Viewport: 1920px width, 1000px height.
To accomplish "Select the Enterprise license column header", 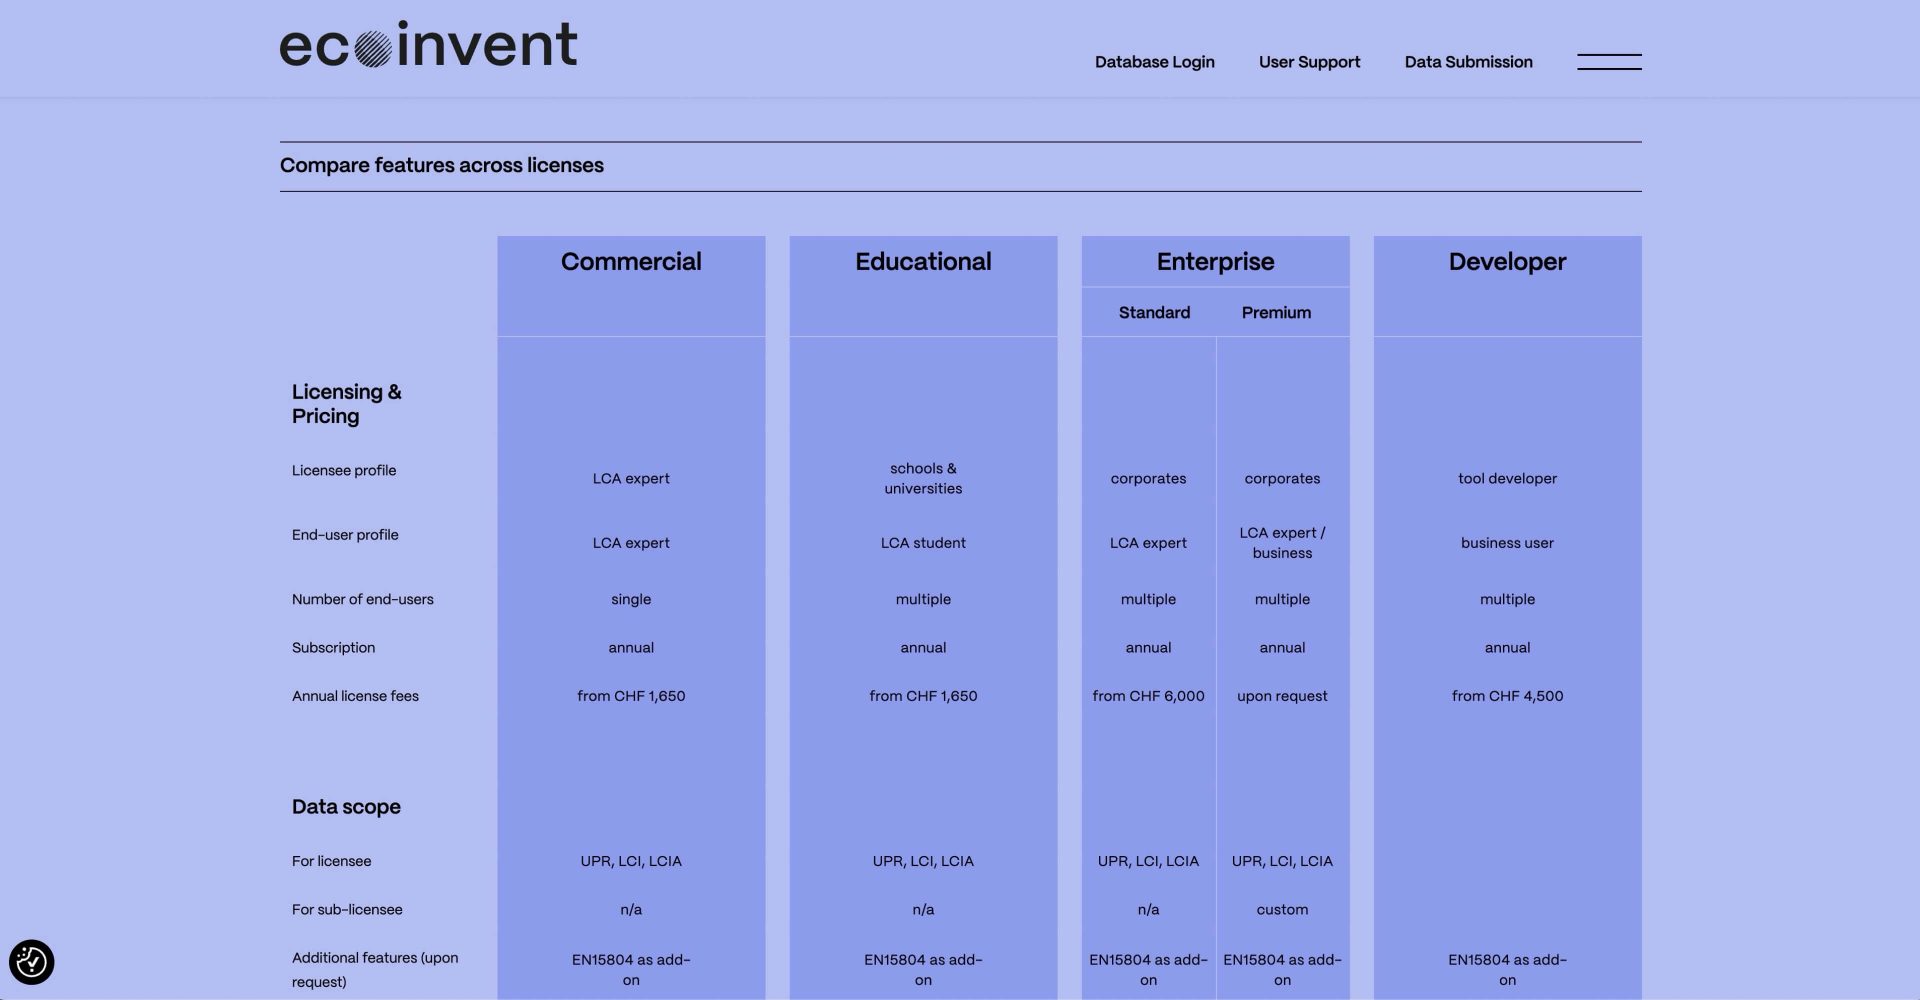I will click(x=1215, y=262).
